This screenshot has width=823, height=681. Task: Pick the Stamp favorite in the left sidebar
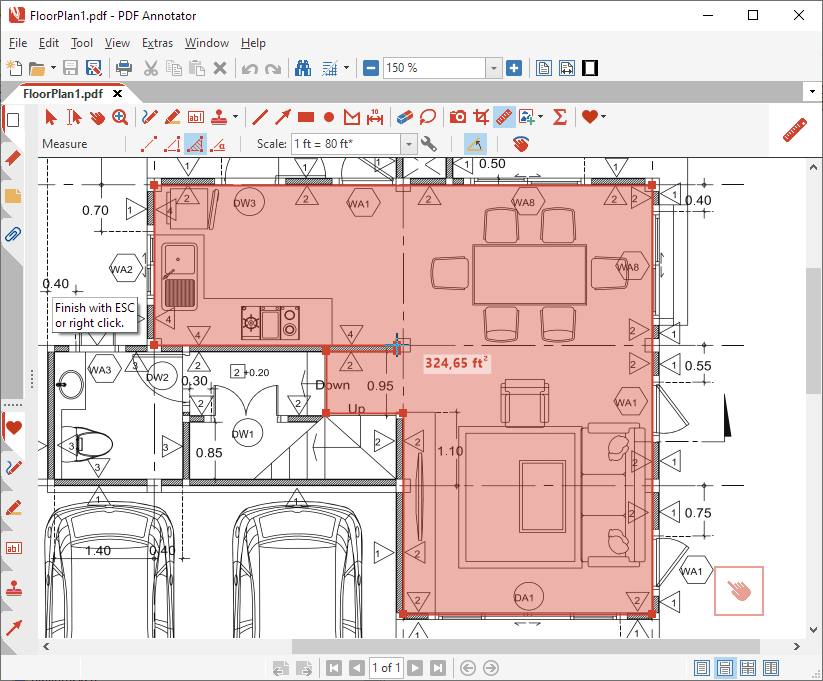tap(14, 588)
